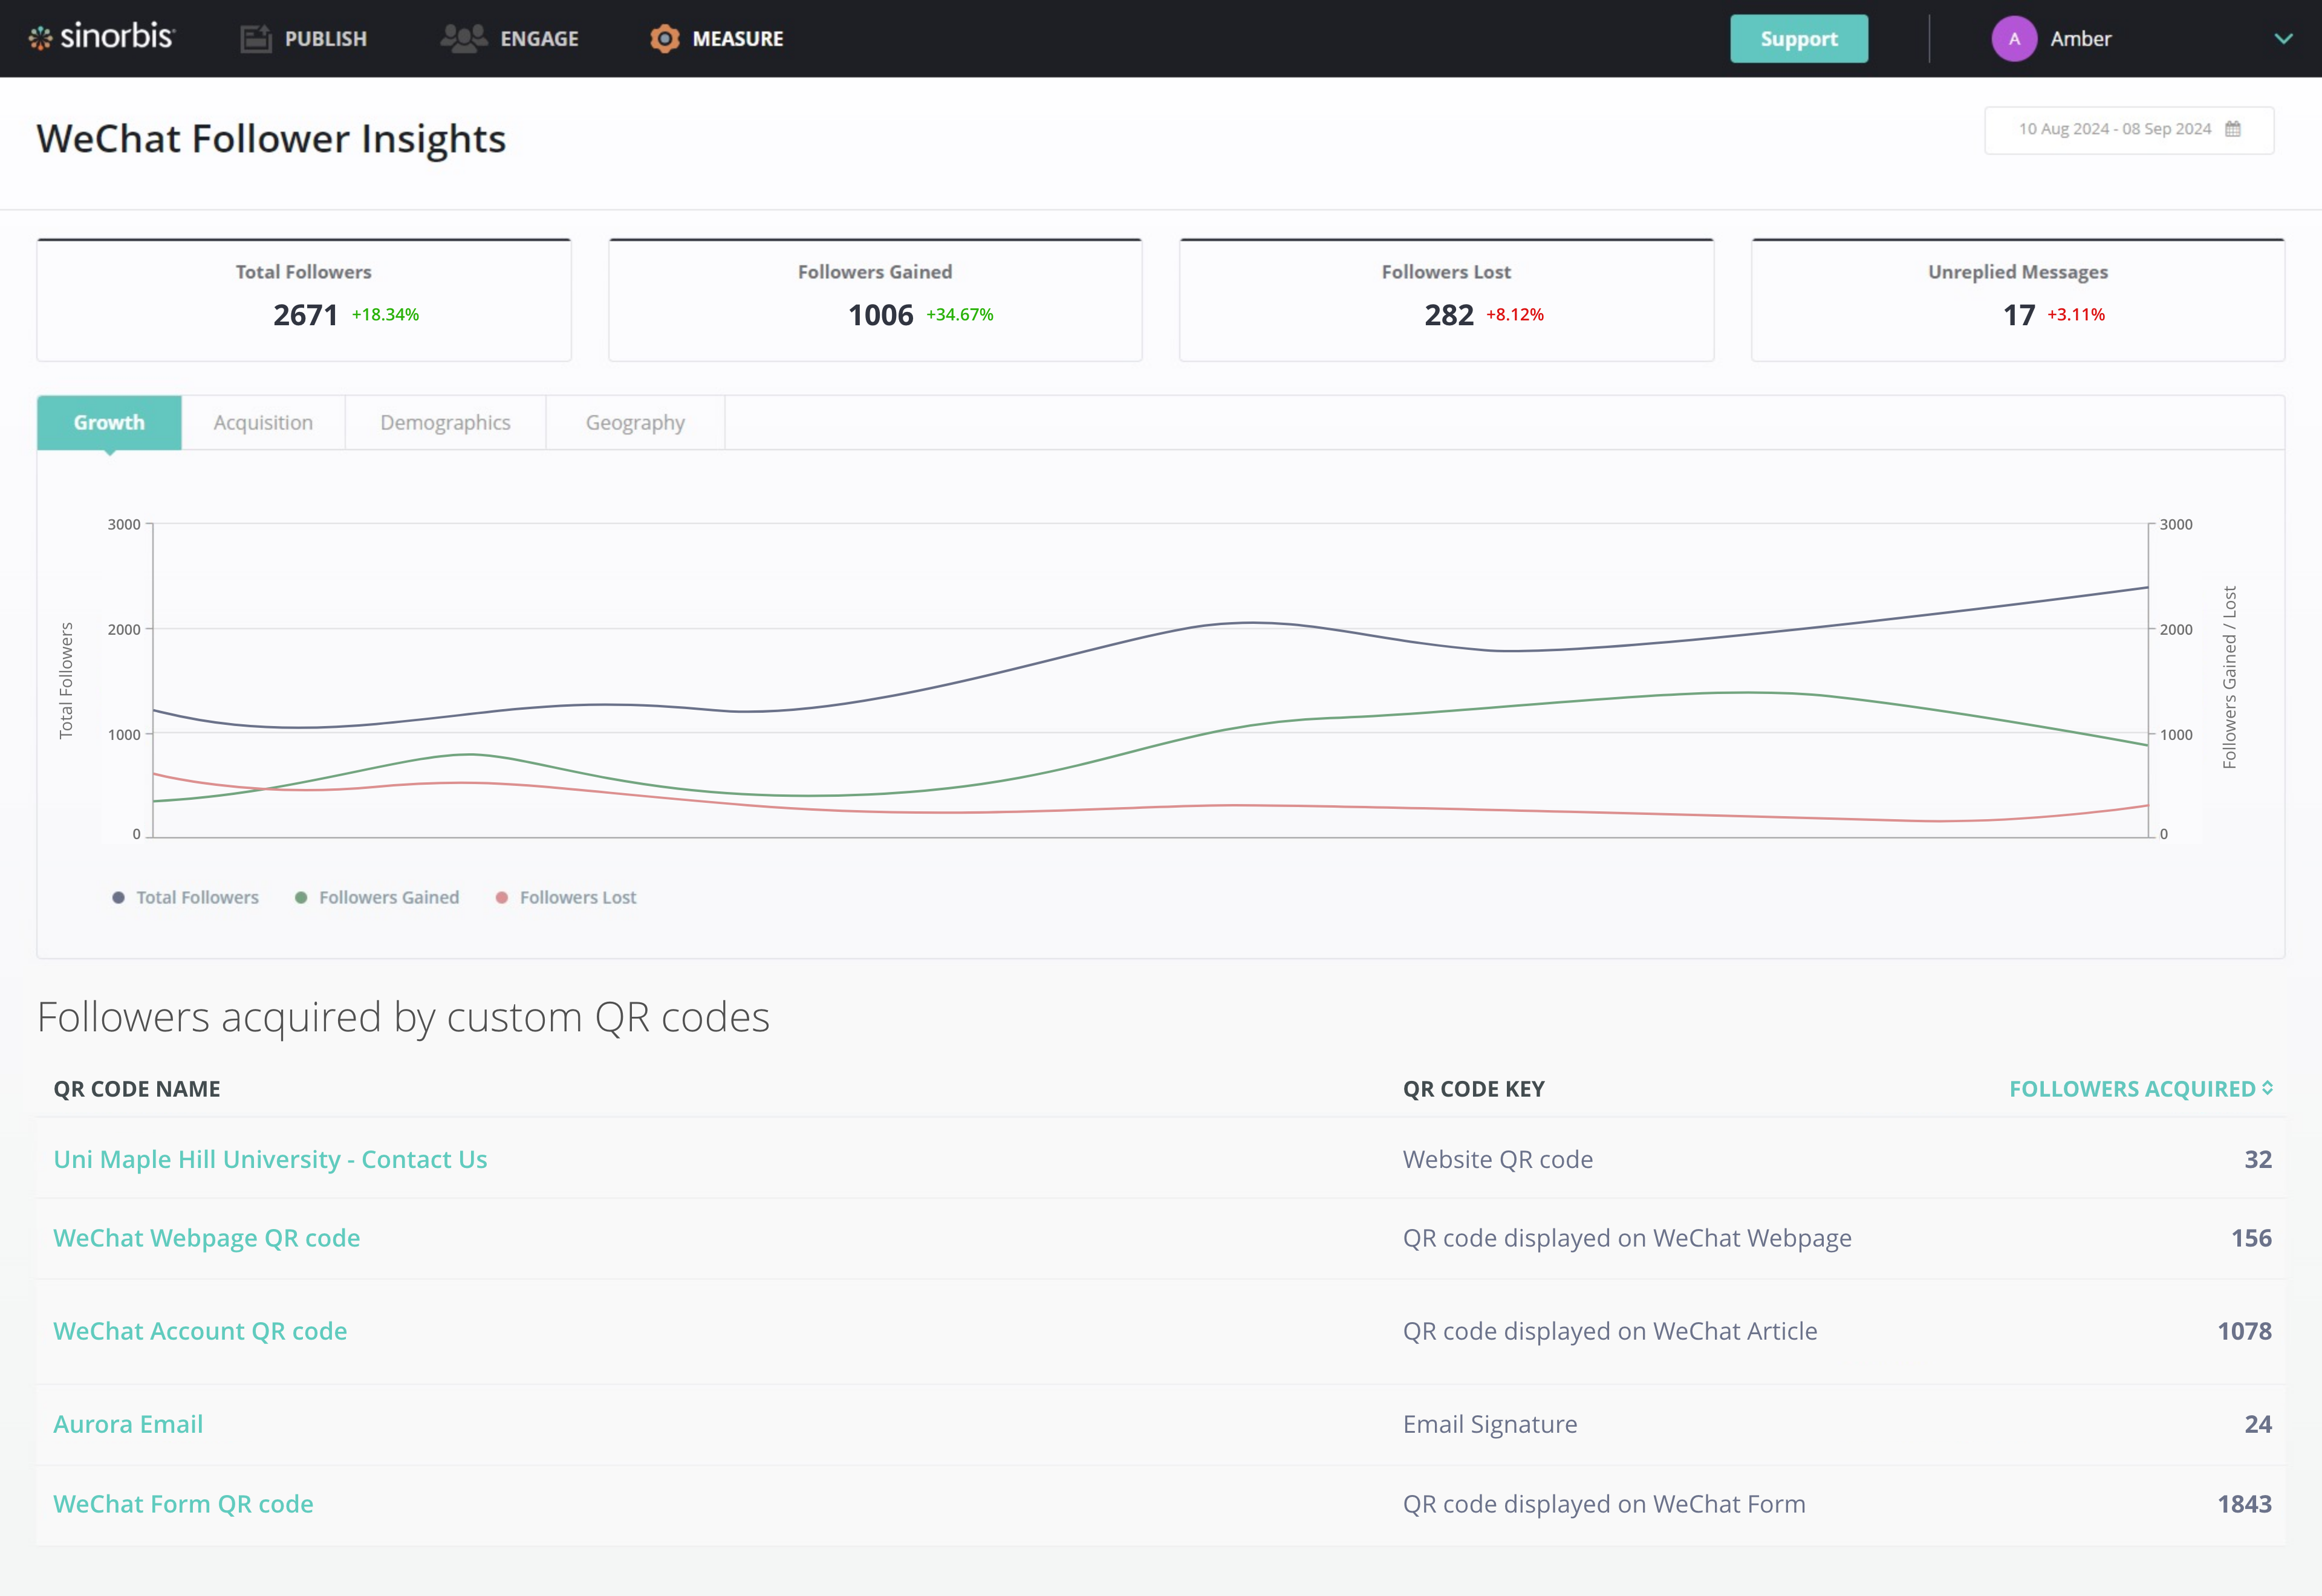Click the Publish icon in the navbar

click(256, 39)
